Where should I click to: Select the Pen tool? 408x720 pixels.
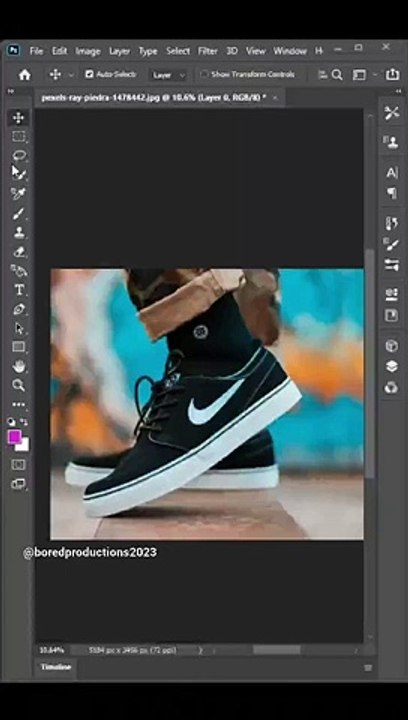18,309
